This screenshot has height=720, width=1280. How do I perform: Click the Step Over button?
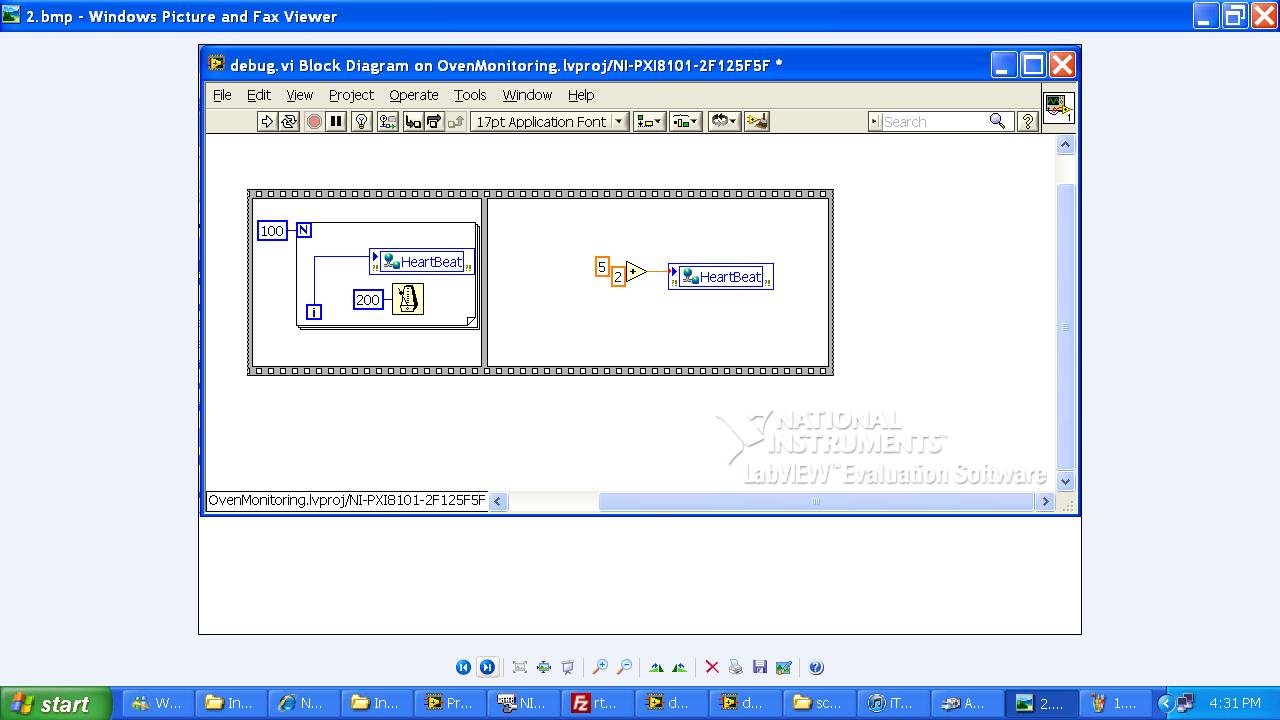434,121
